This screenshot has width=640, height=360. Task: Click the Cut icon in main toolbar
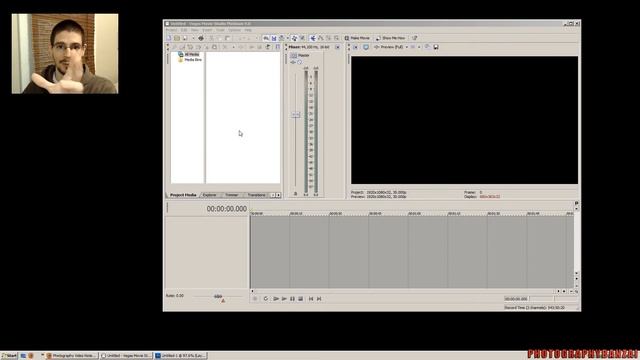coord(211,38)
